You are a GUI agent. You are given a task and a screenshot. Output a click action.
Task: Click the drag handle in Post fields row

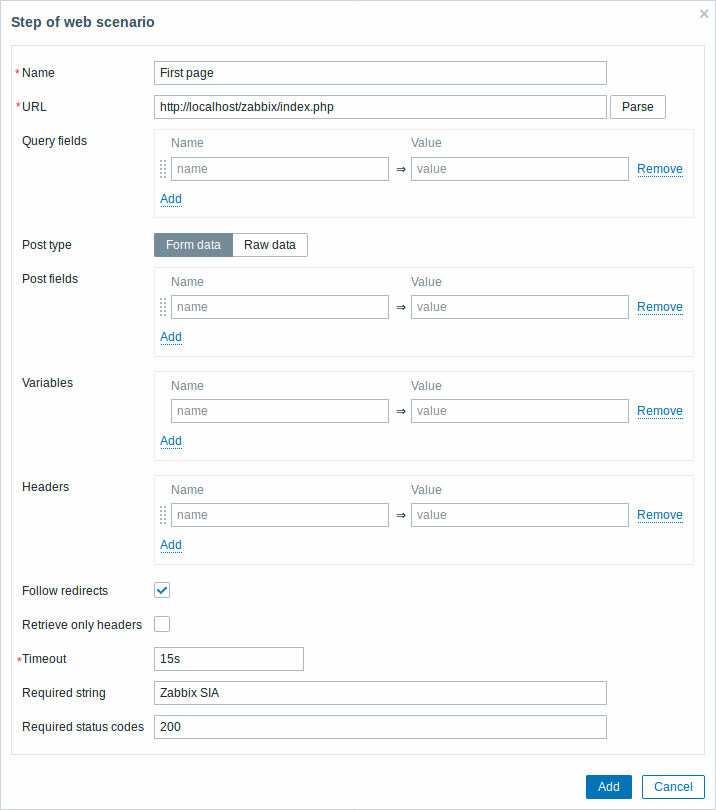click(x=163, y=307)
